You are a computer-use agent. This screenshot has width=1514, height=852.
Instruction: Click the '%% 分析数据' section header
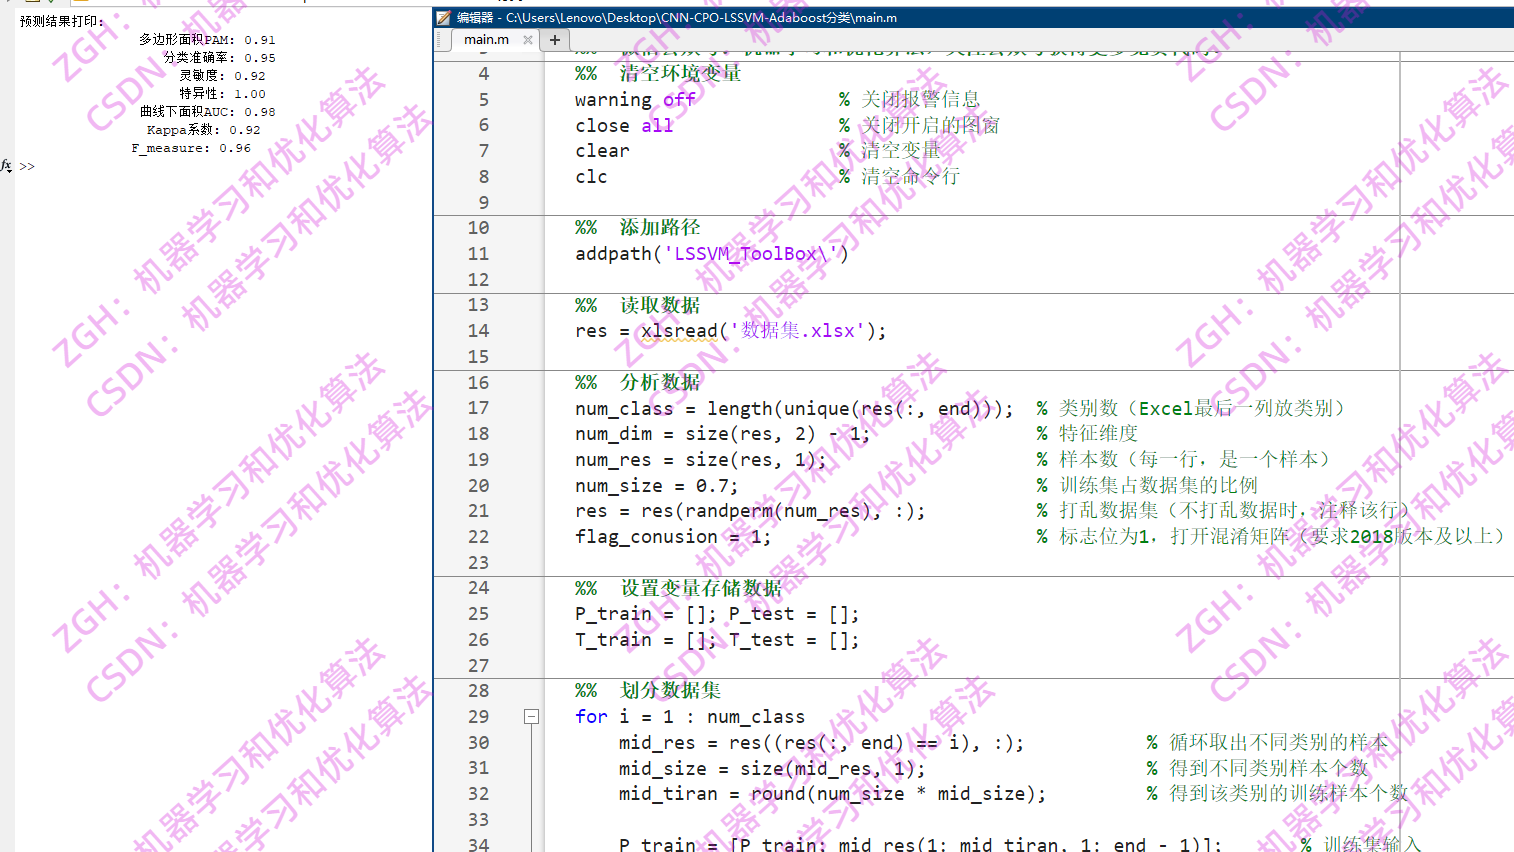coord(638,382)
